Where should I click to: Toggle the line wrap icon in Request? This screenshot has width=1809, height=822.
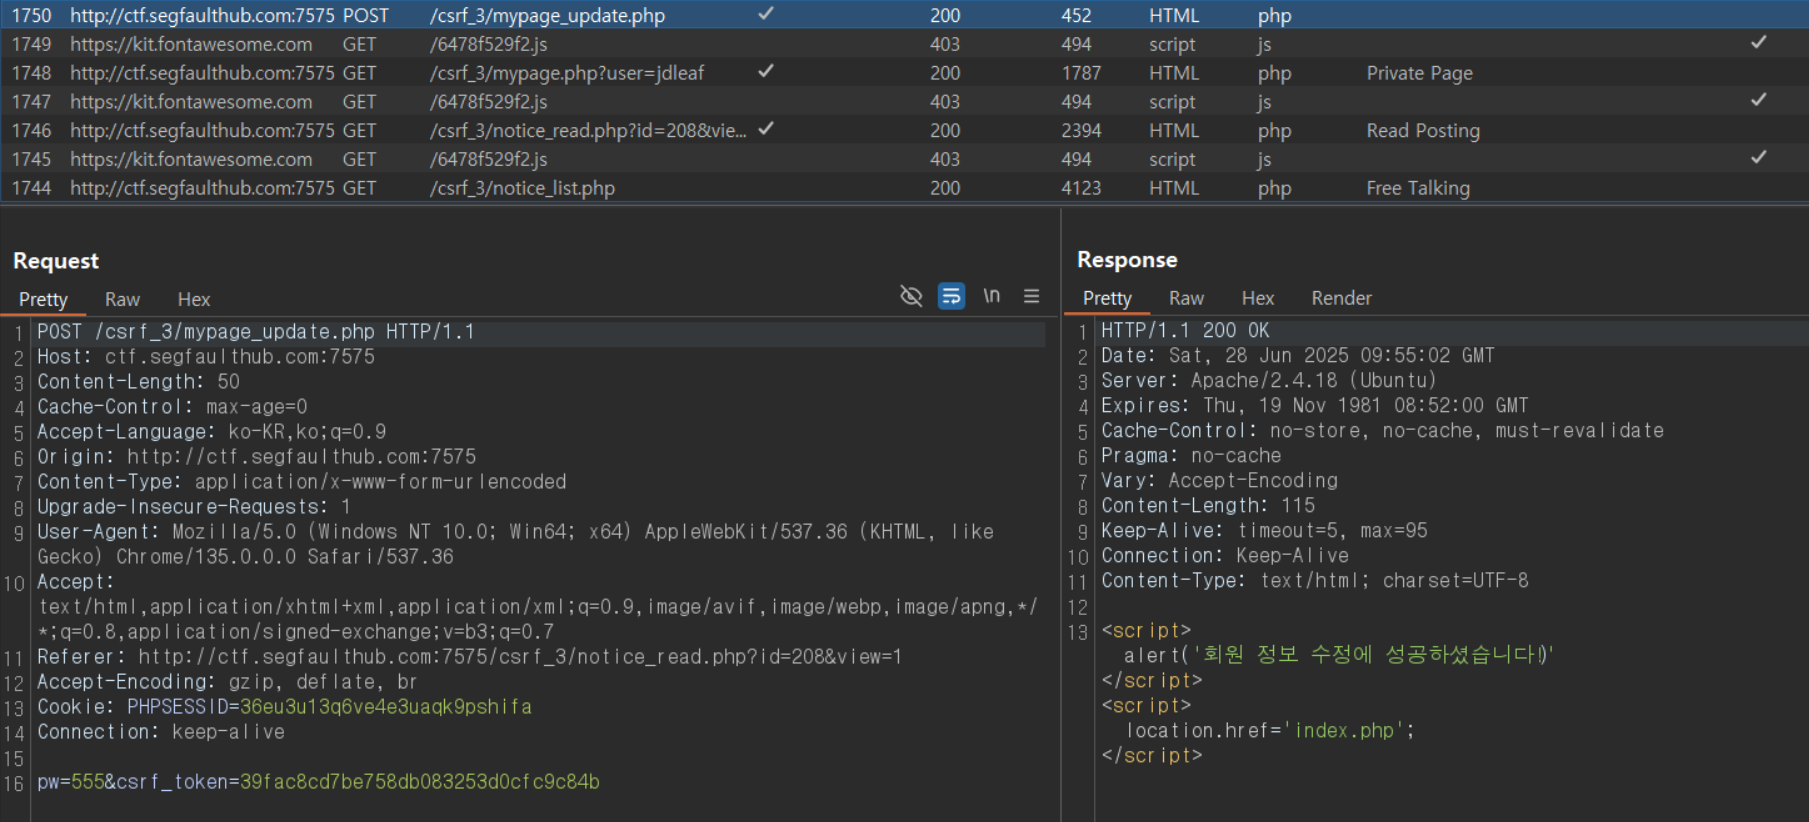pos(951,296)
